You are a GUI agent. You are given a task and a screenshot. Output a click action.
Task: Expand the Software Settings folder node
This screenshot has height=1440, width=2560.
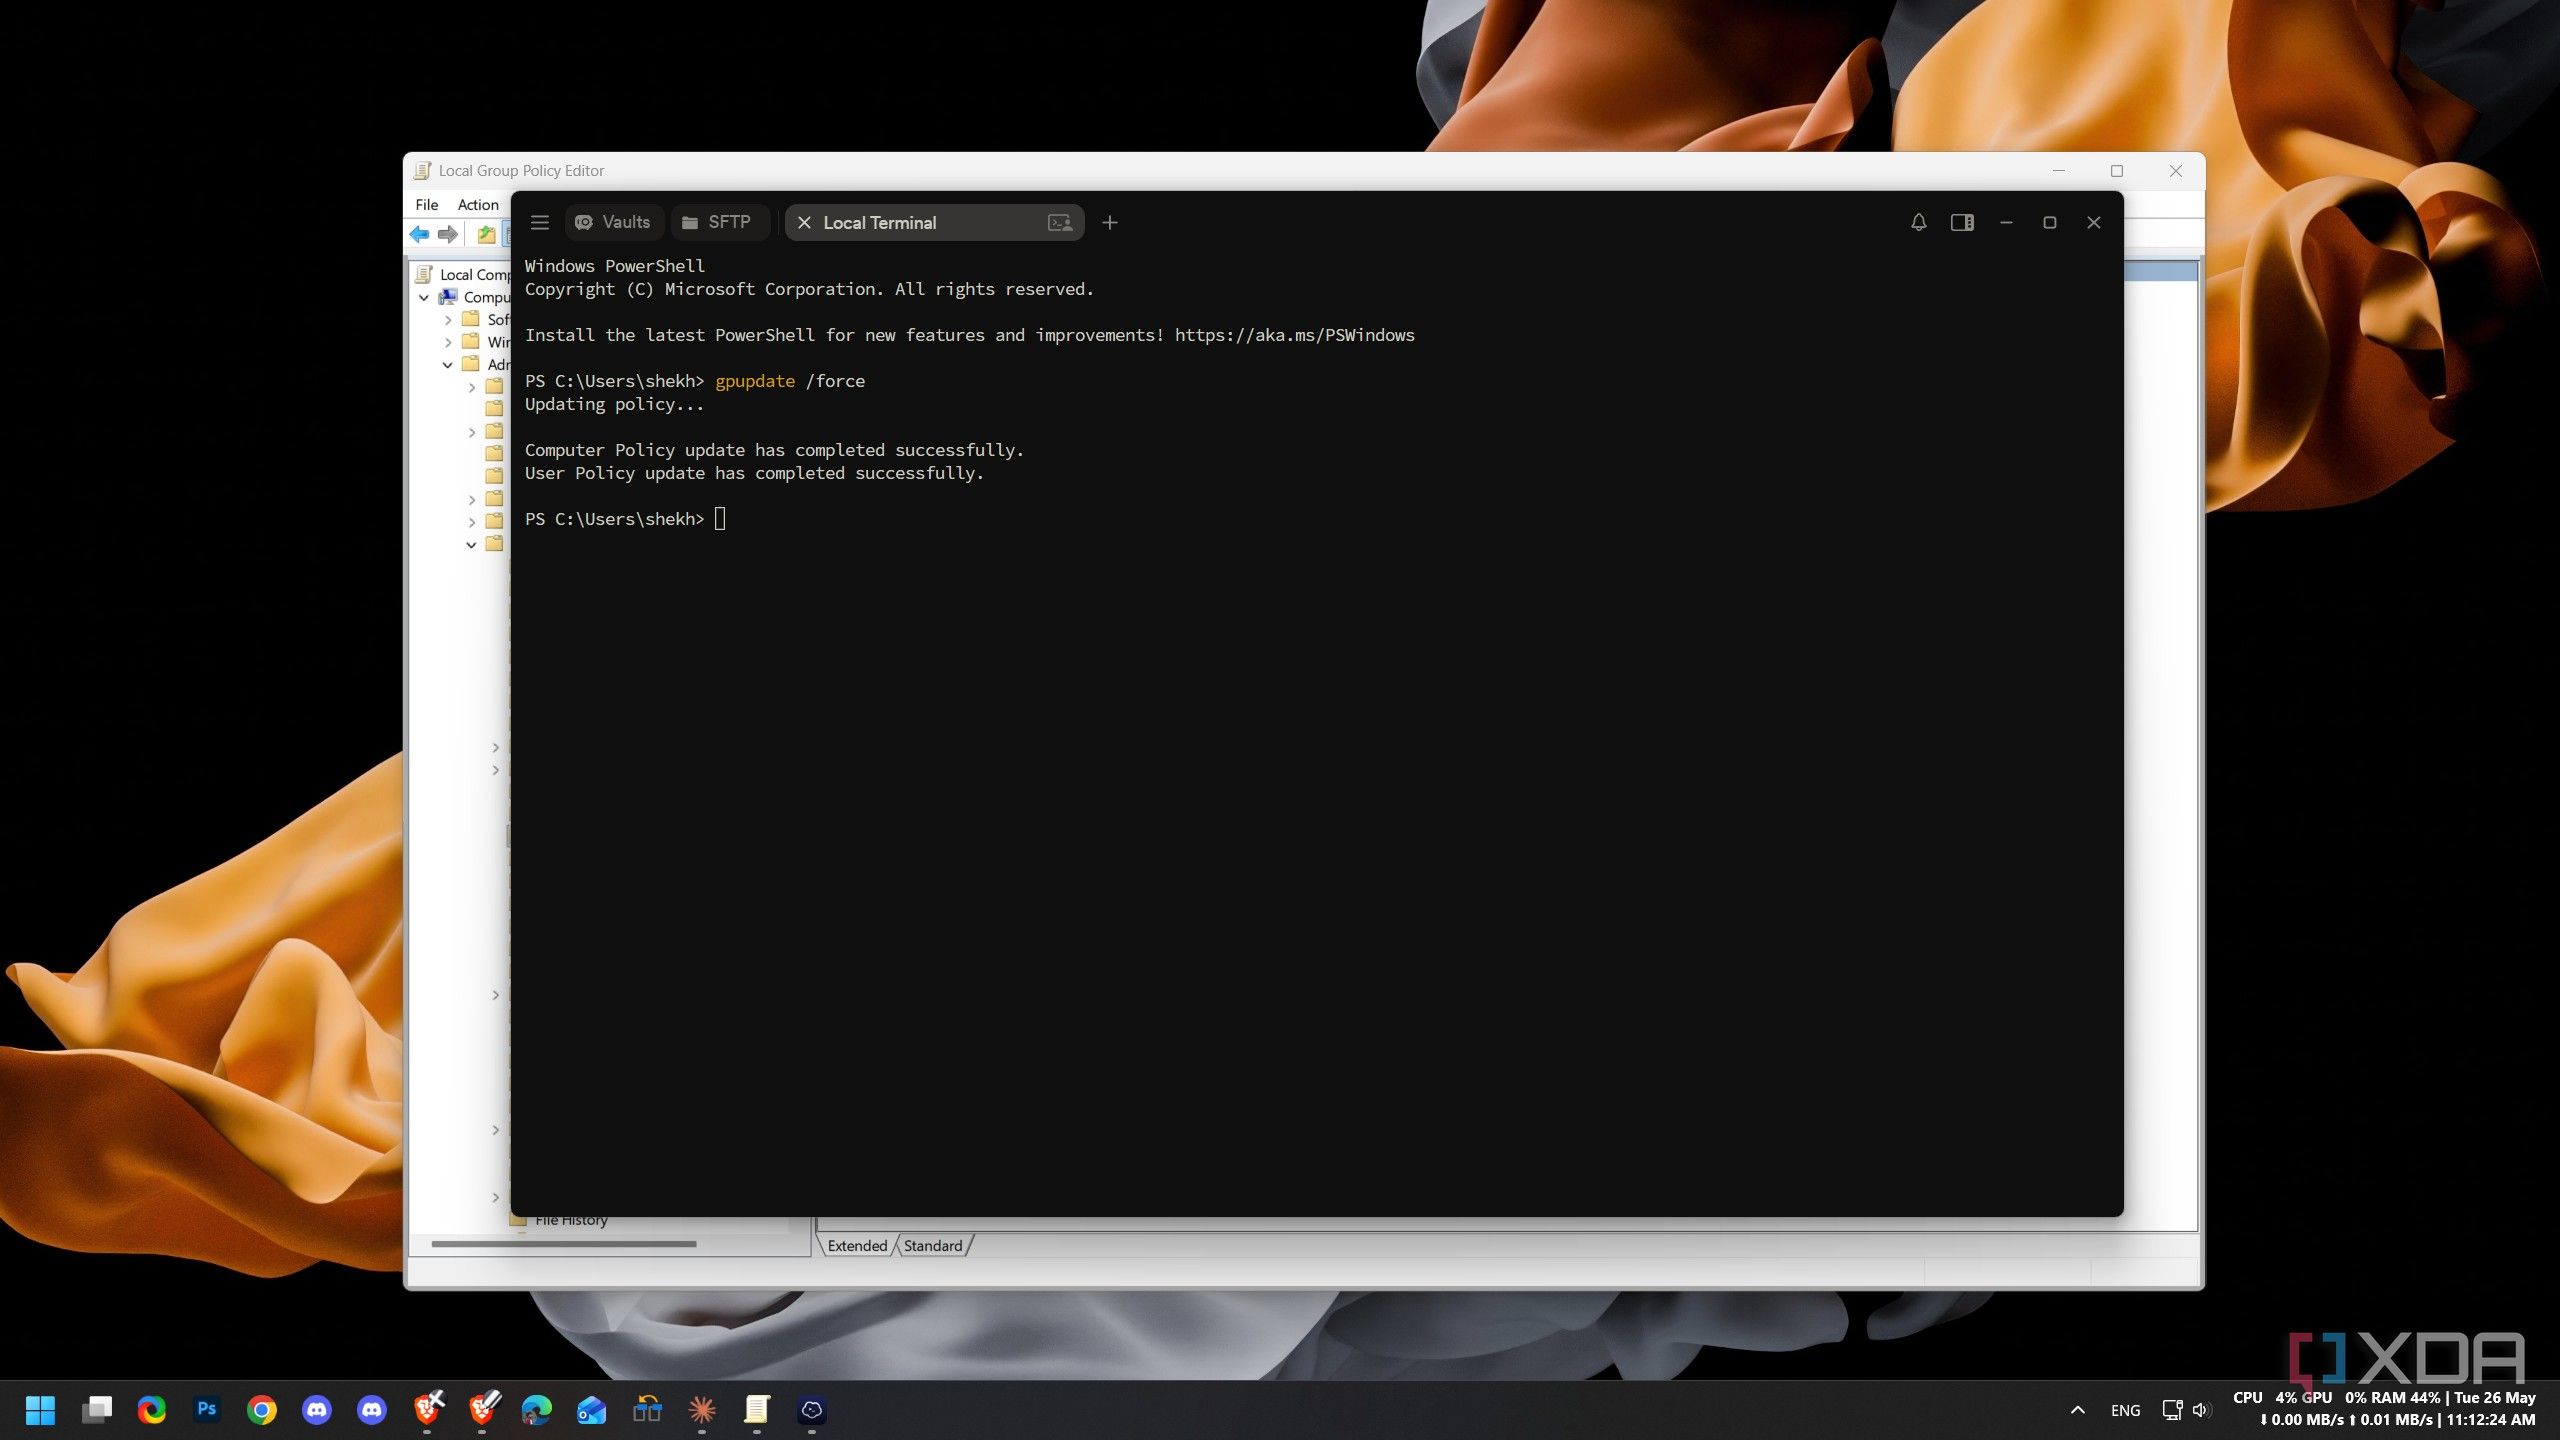[448, 320]
